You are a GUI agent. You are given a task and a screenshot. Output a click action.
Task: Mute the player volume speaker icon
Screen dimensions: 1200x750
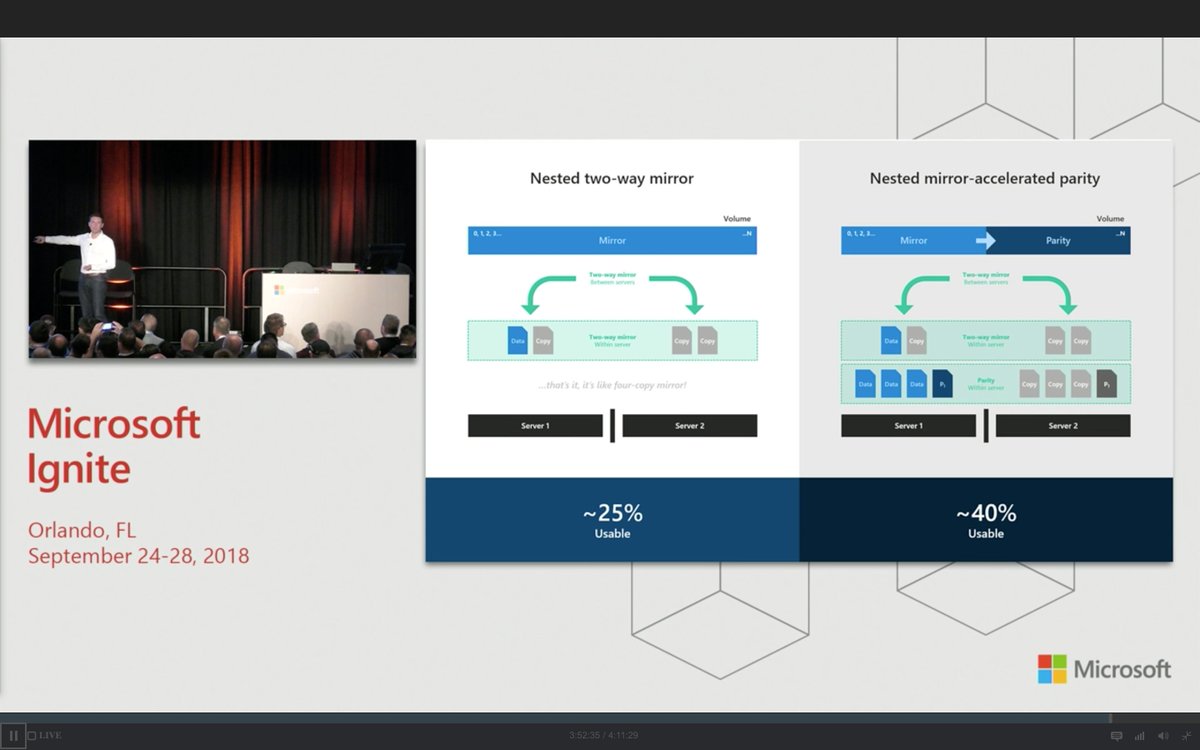click(x=1163, y=736)
